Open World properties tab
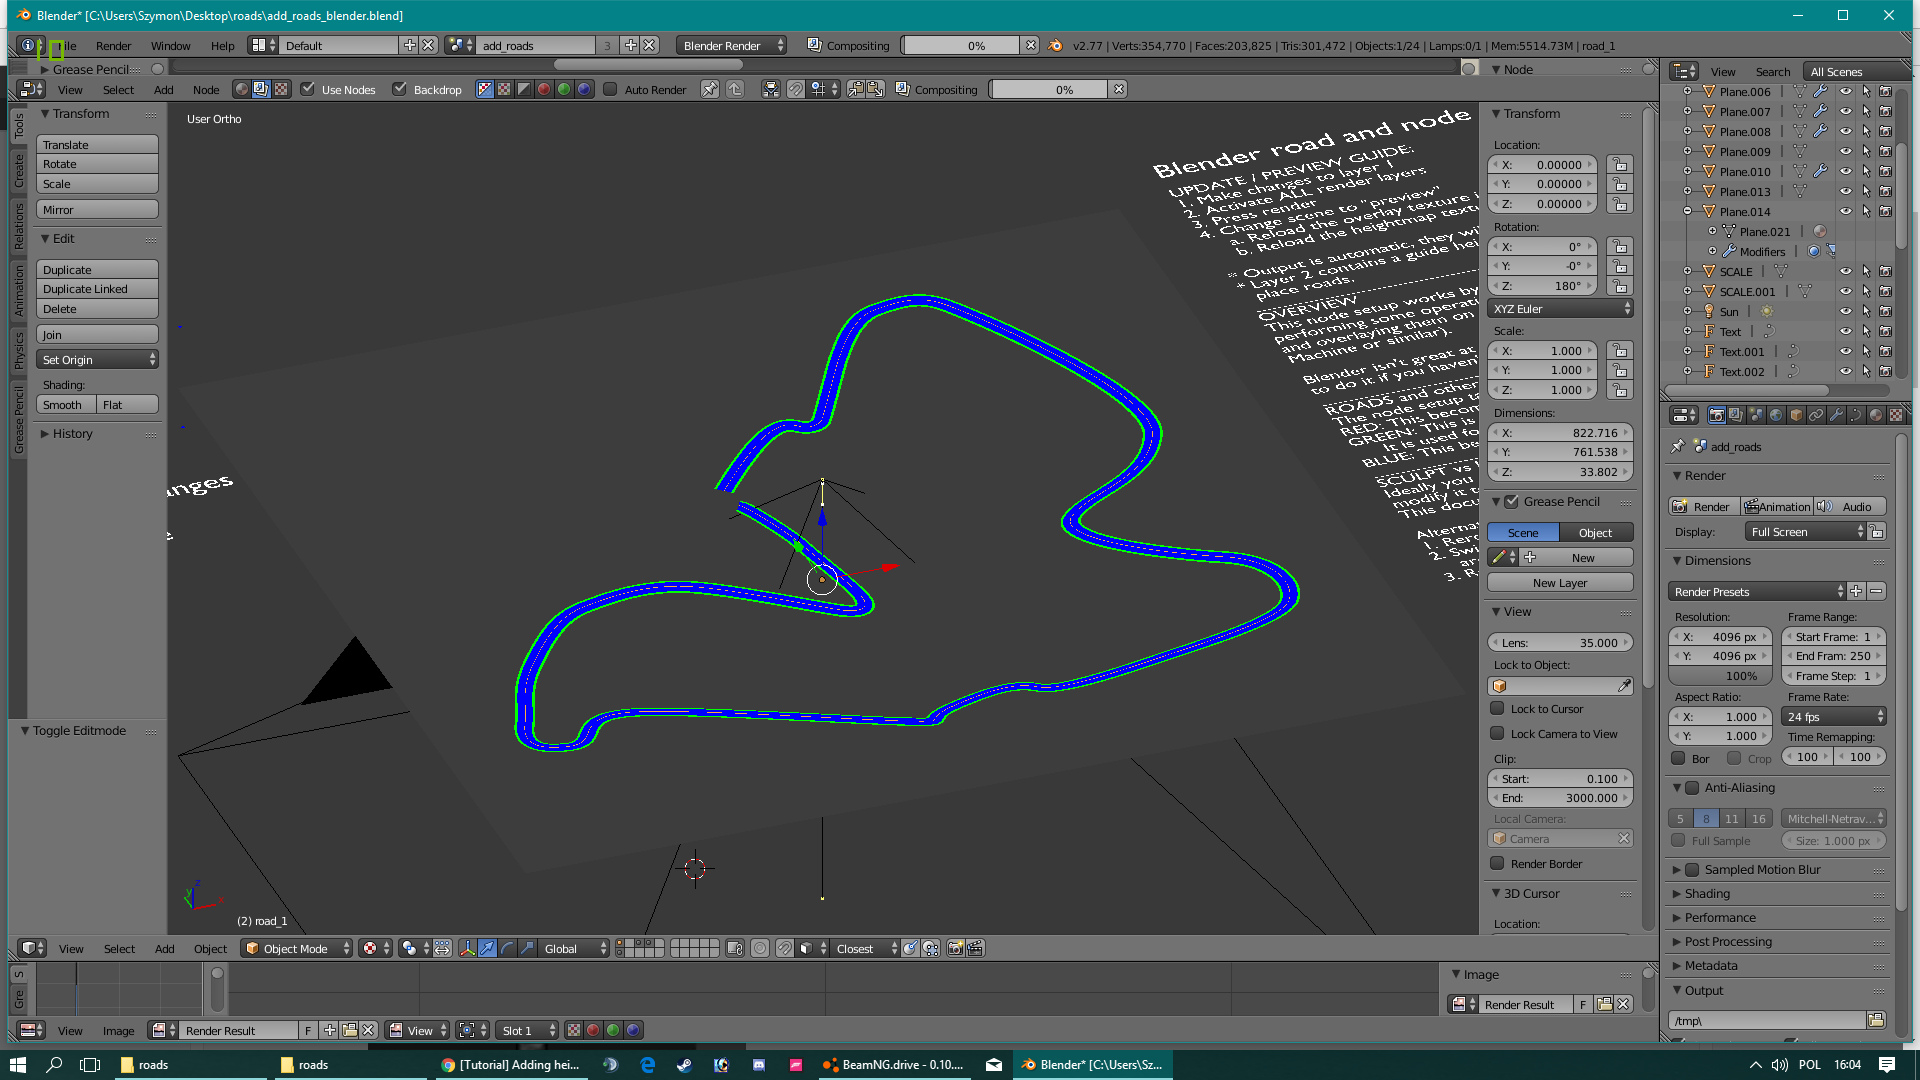Viewport: 1920px width, 1080px height. (1776, 415)
